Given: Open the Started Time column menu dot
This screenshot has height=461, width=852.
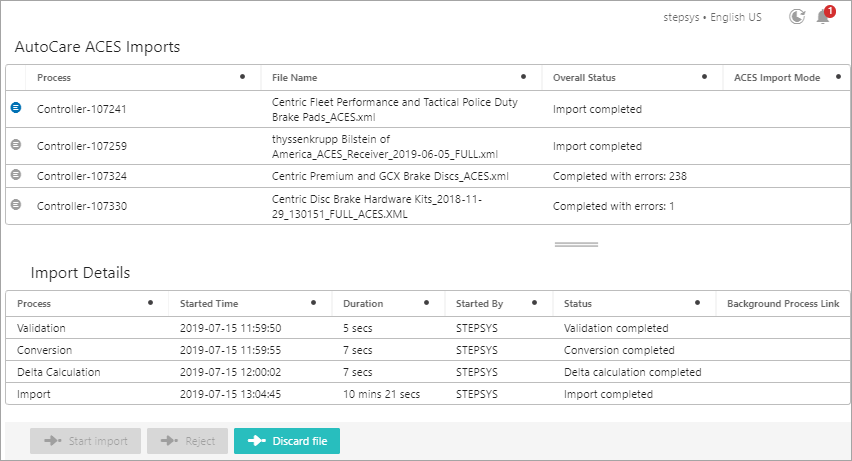Looking at the screenshot, I should point(314,303).
